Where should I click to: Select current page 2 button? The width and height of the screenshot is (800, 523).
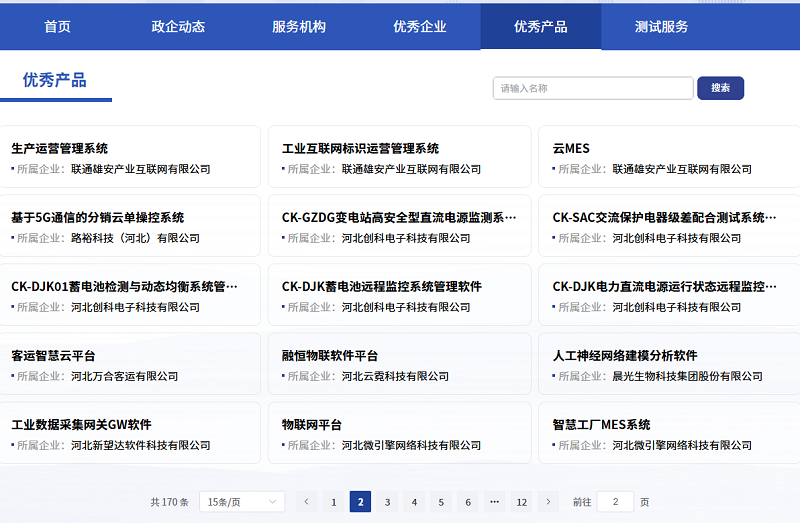coord(360,502)
